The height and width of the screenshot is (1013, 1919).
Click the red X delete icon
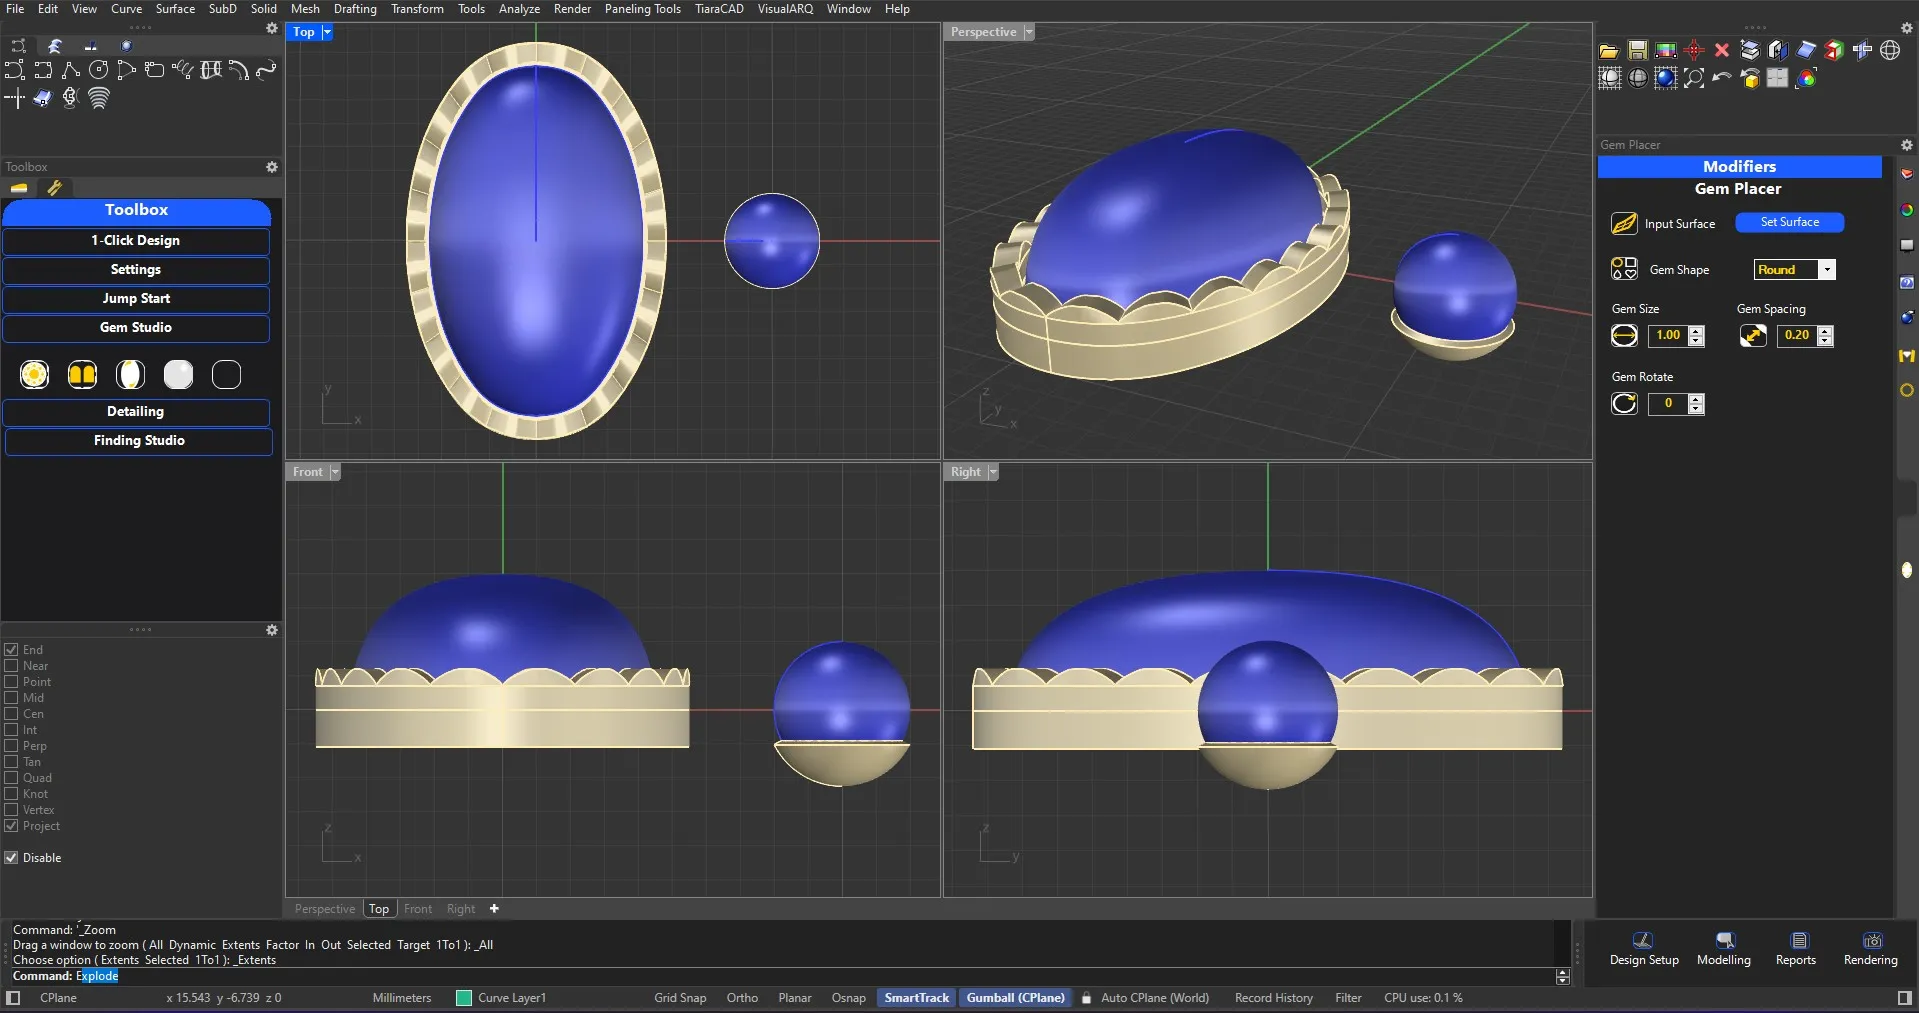pyautogui.click(x=1721, y=51)
